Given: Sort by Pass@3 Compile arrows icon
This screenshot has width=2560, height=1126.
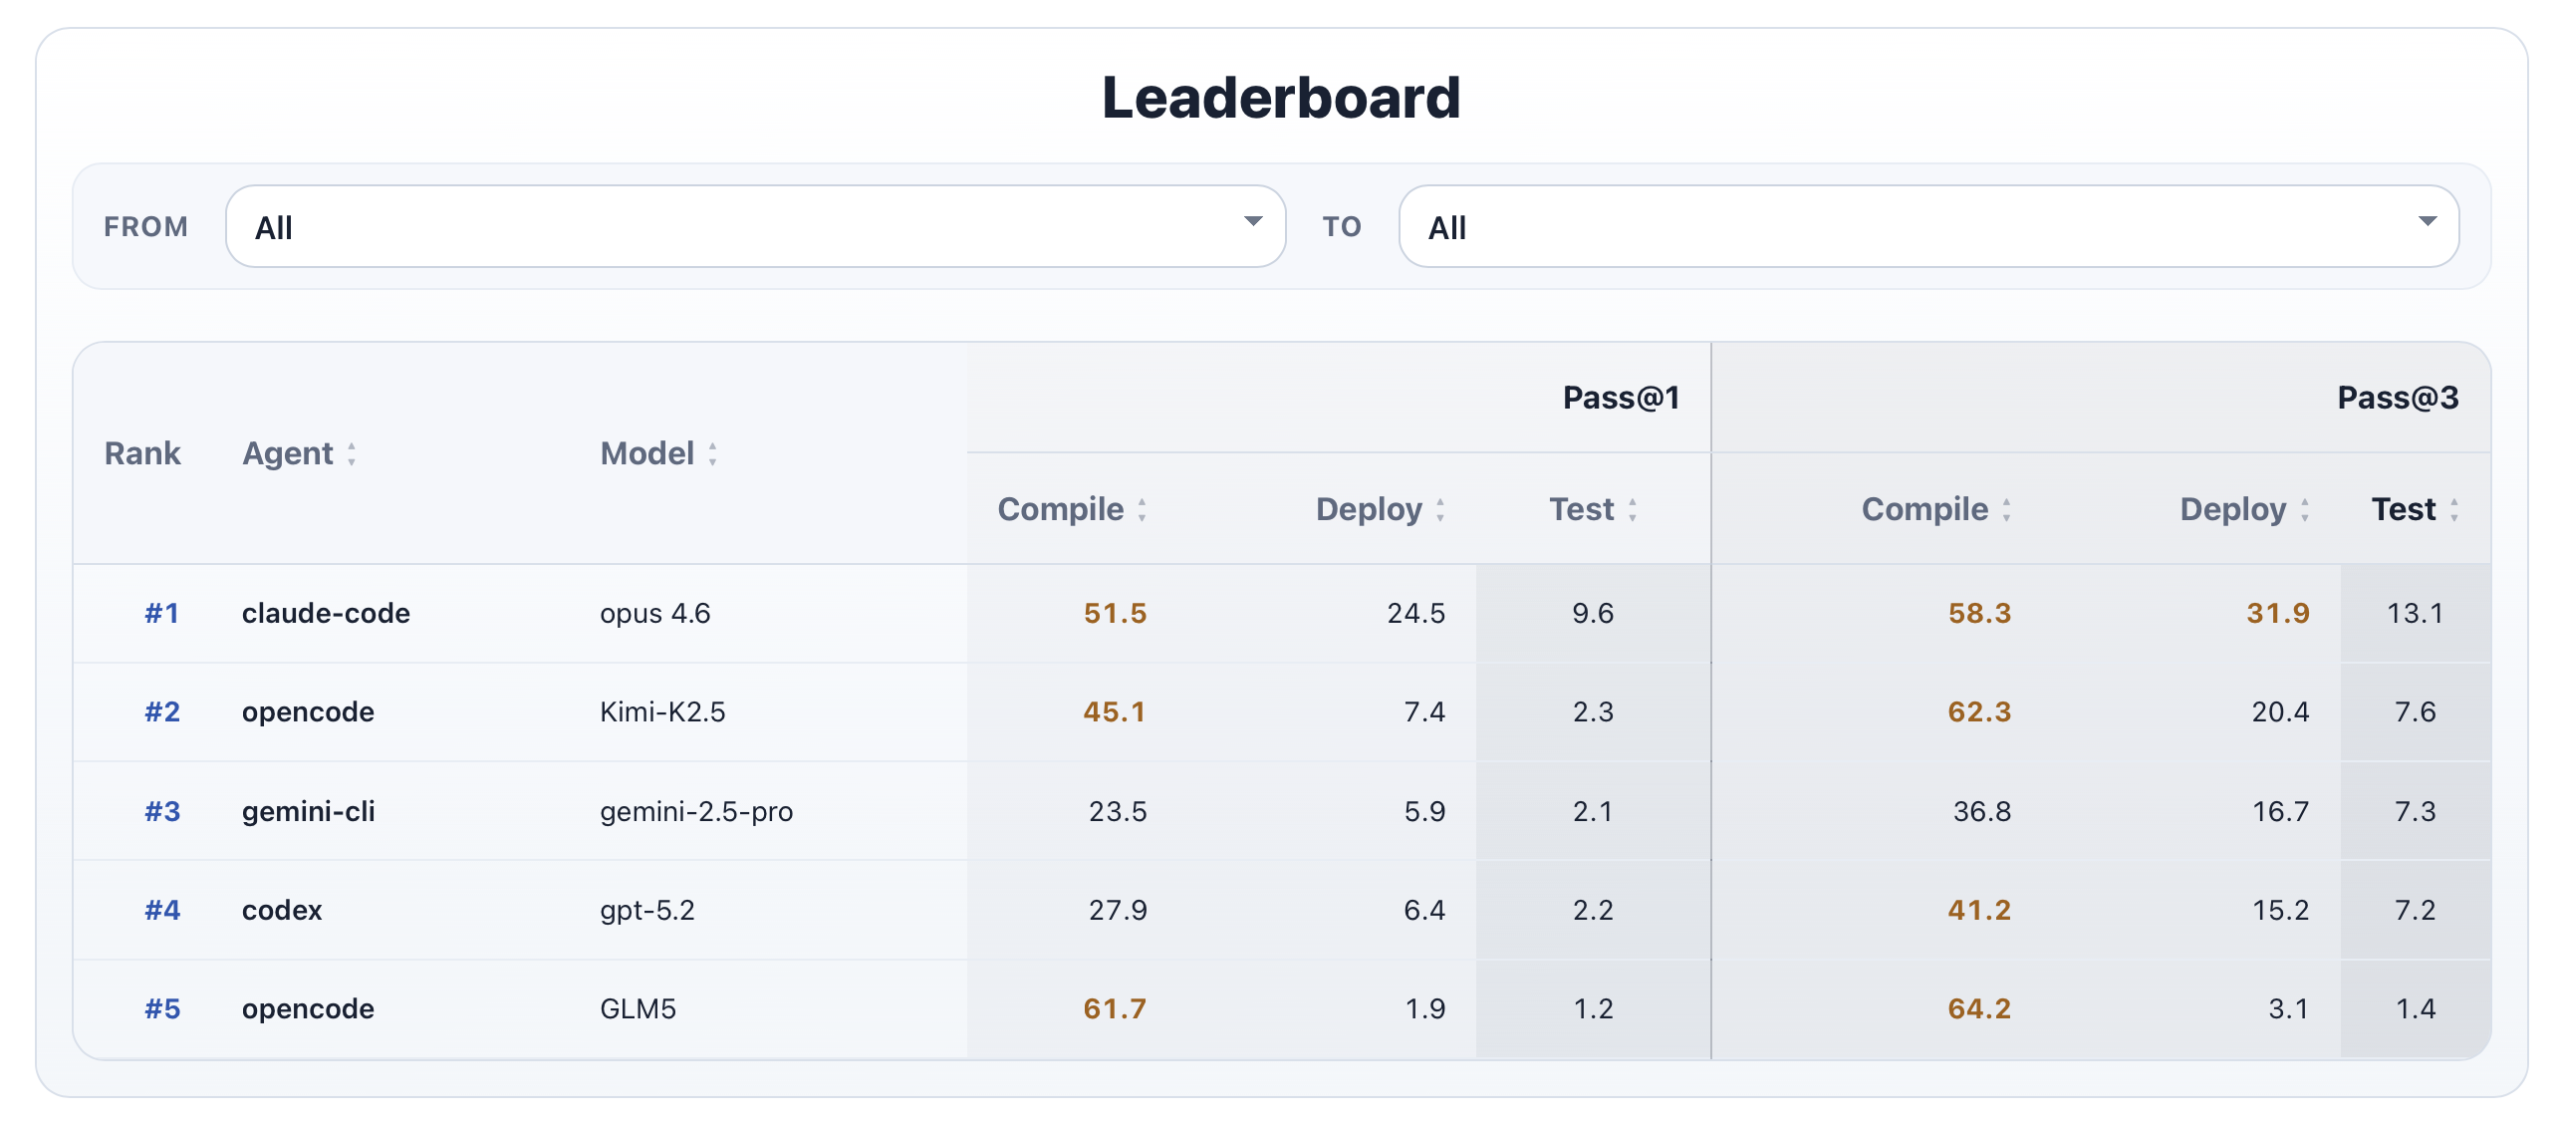Looking at the screenshot, I should click(2006, 510).
